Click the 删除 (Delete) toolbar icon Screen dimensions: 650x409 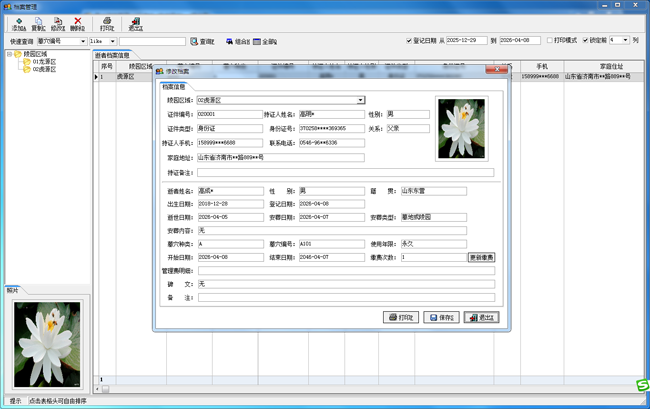point(78,23)
